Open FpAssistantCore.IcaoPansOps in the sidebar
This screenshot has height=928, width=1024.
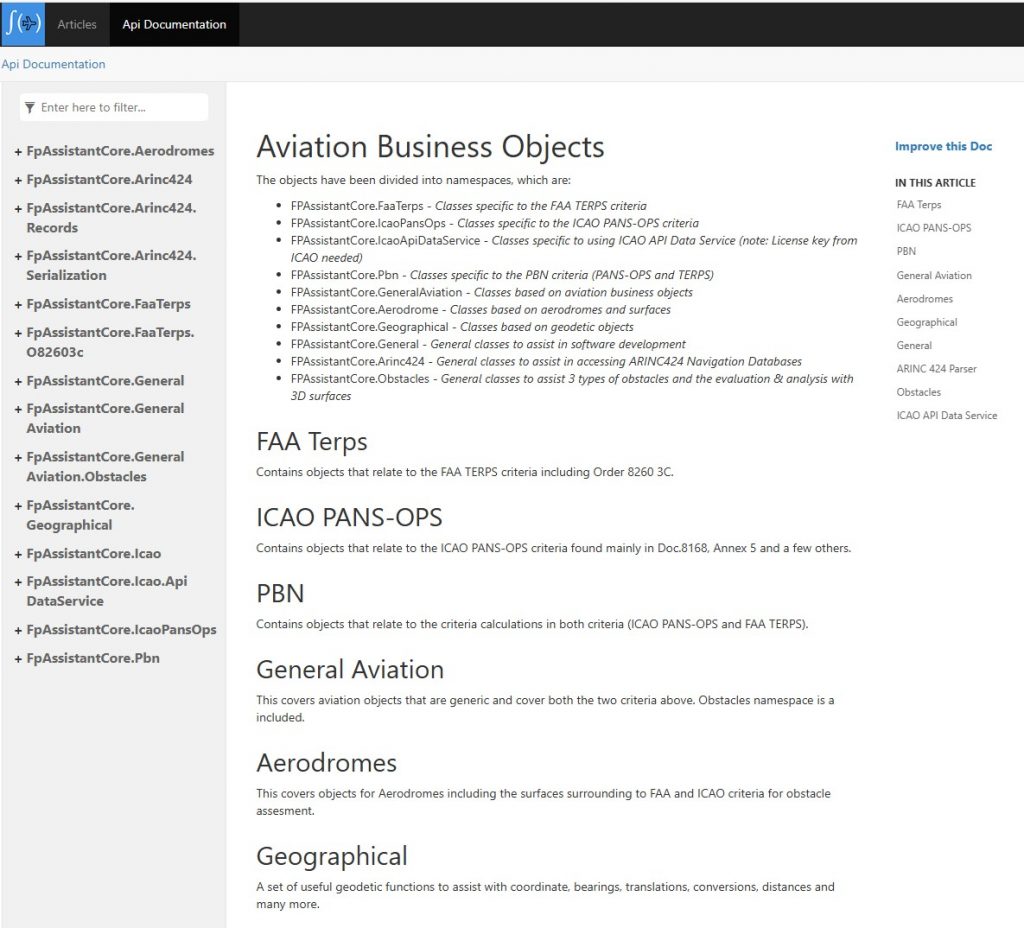(121, 630)
